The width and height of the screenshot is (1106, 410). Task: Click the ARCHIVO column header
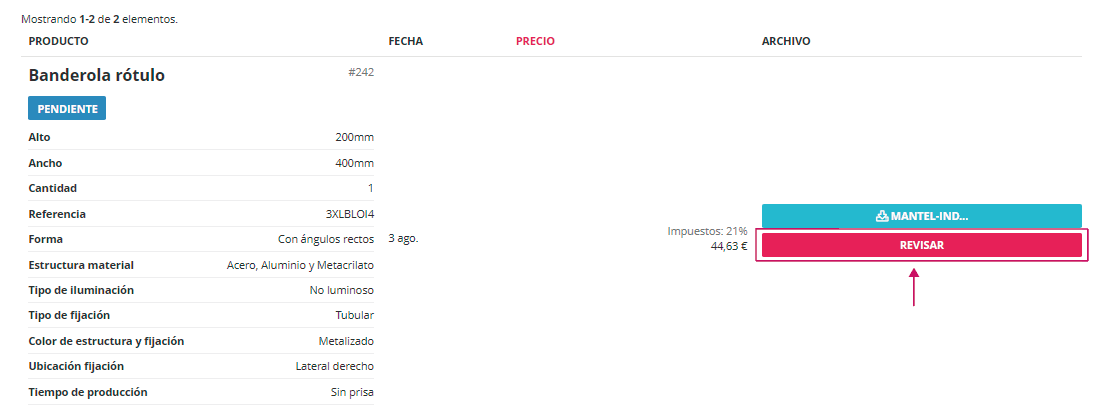[786, 41]
